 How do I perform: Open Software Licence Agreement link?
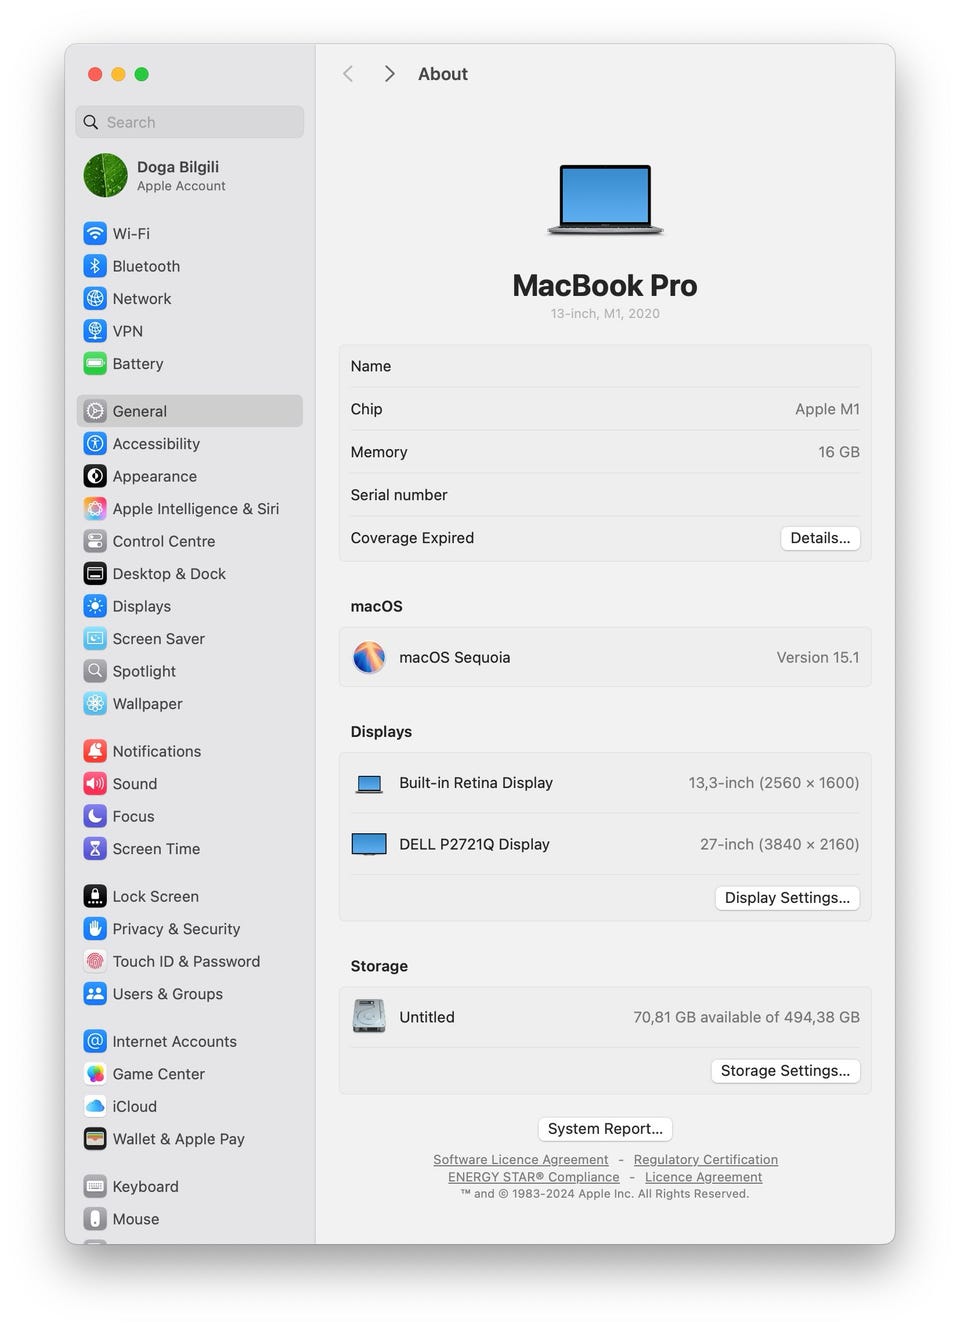pos(521,1160)
